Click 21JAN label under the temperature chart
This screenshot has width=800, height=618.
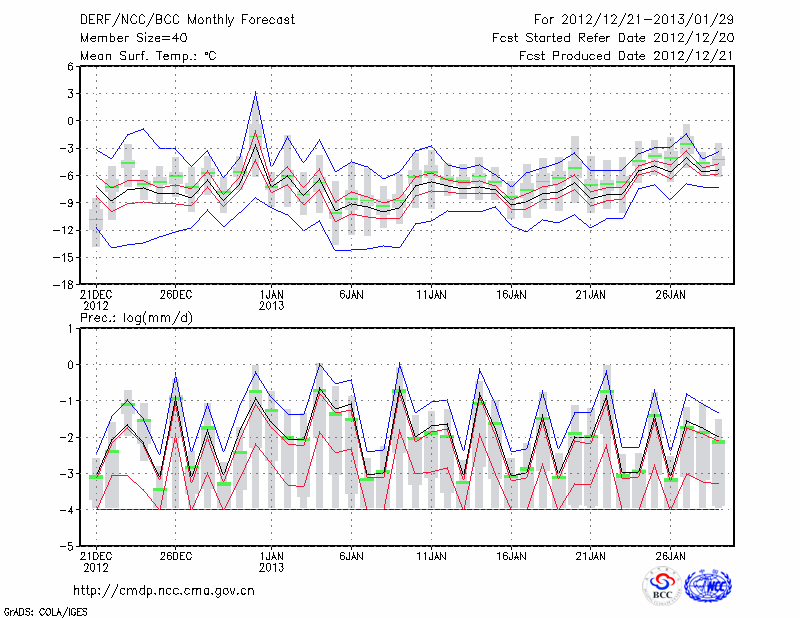(x=591, y=294)
